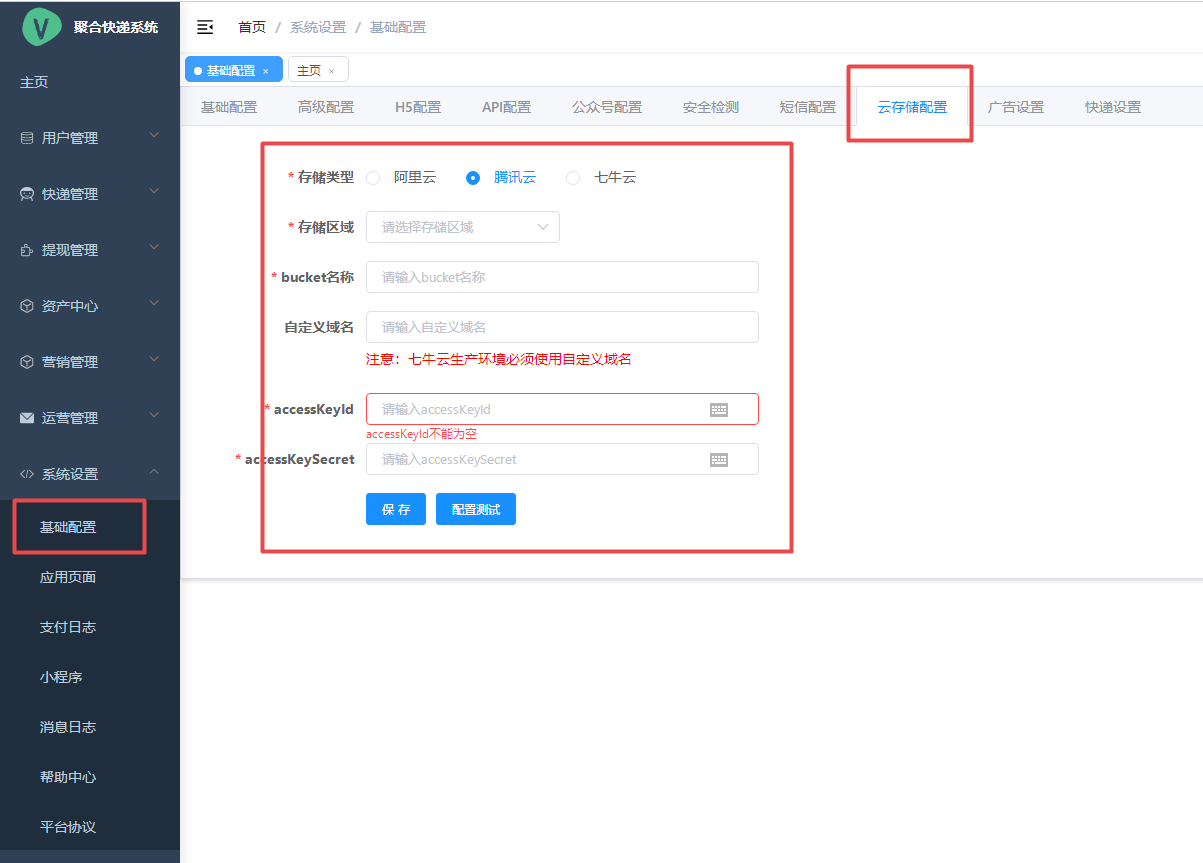Switch to the H5配置 tab
Viewport: 1203px width, 863px height.
click(418, 107)
